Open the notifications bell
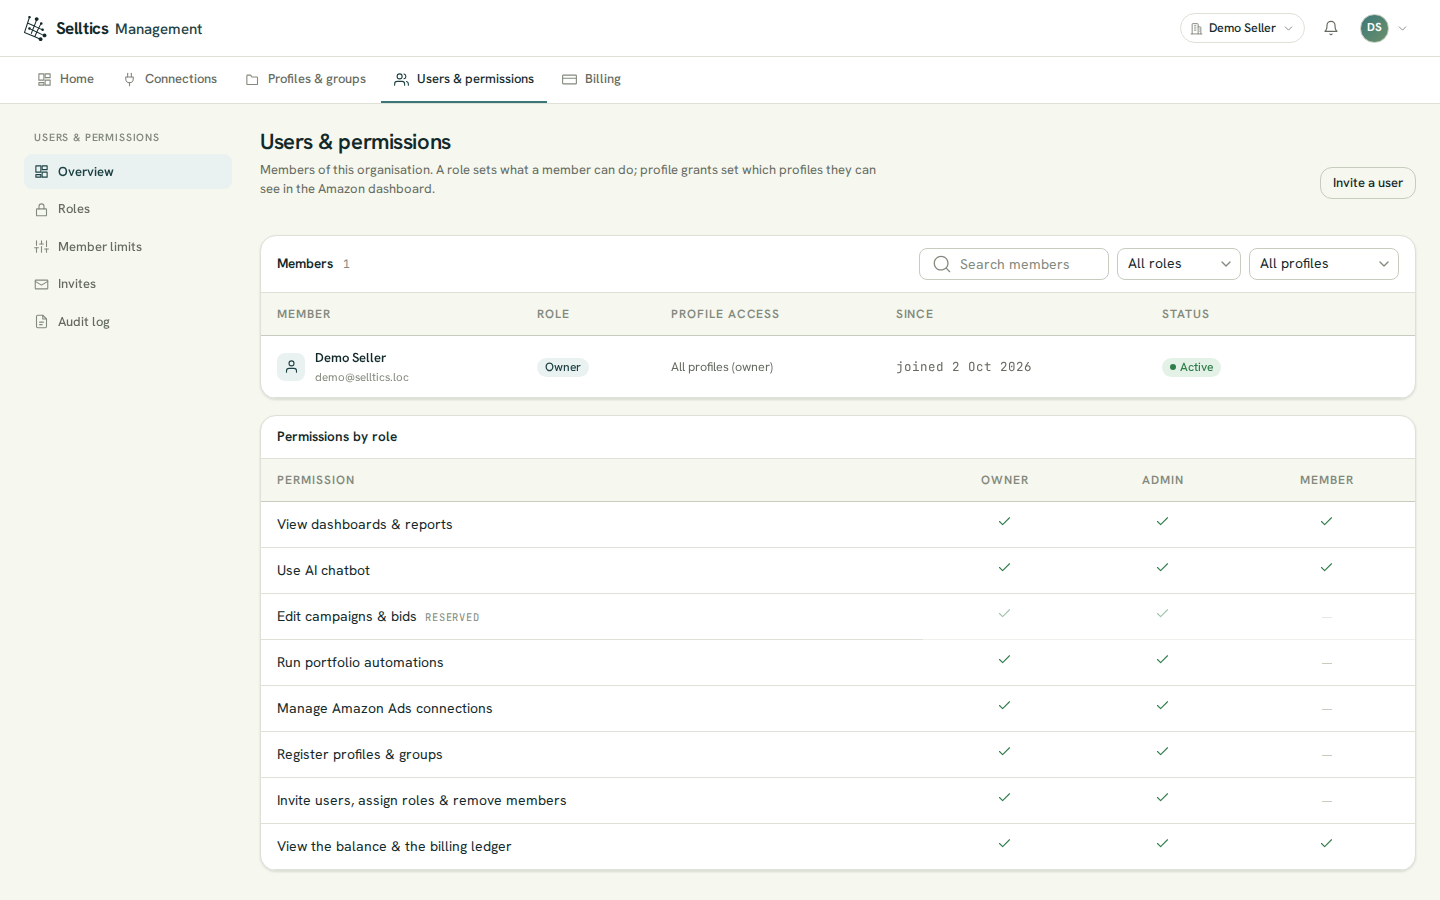This screenshot has width=1440, height=900. coord(1331,28)
